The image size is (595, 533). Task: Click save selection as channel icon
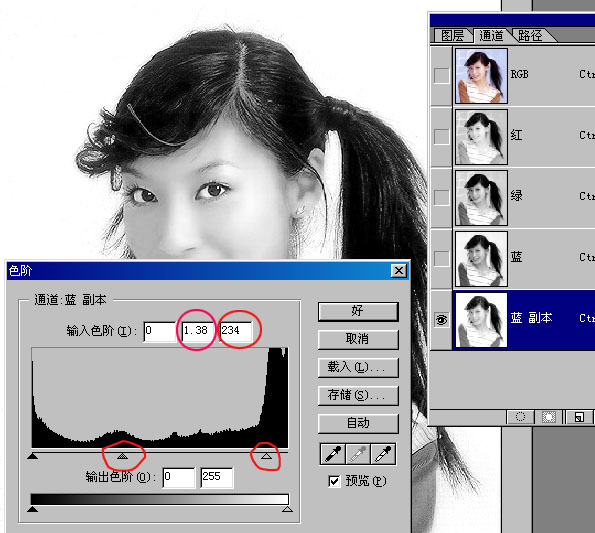click(549, 417)
